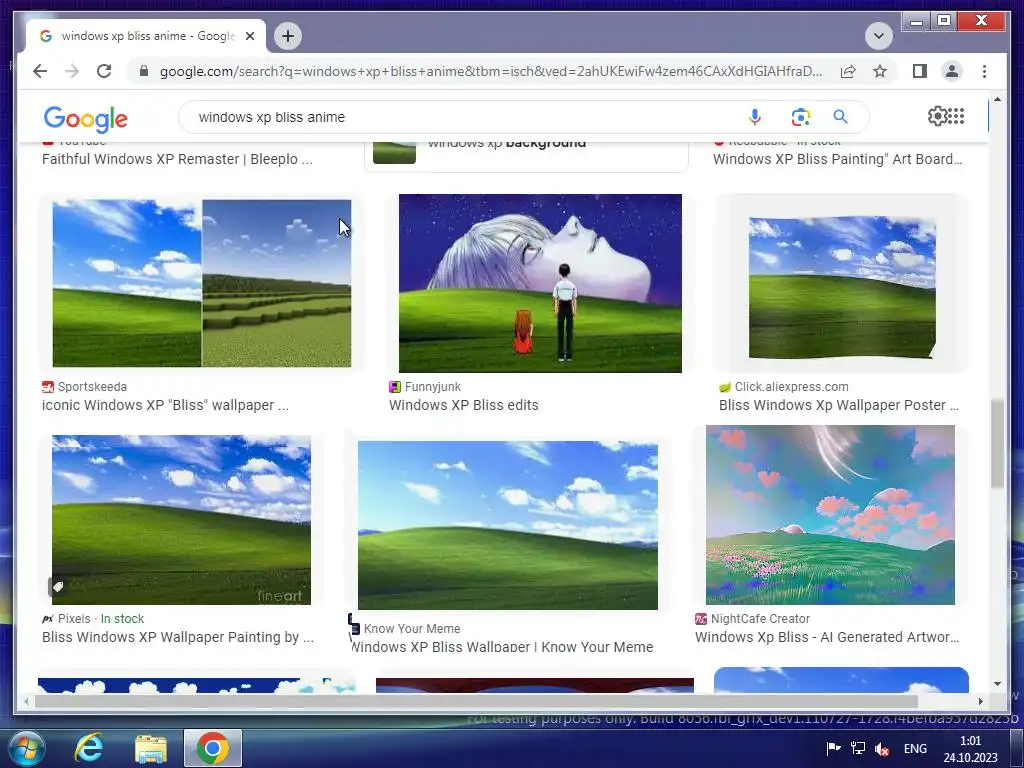Click the Funnyjunk source label

(x=432, y=387)
